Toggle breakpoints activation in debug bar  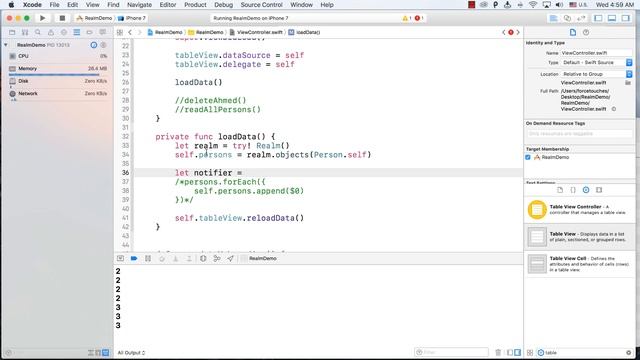coord(134,258)
